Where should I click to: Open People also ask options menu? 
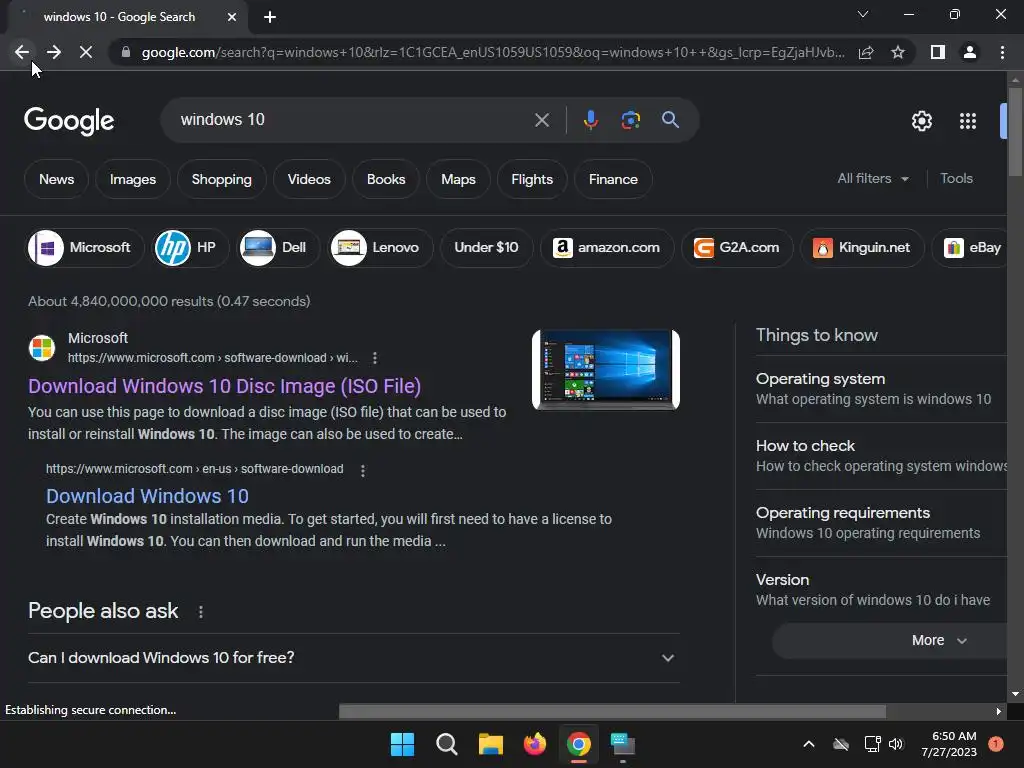pos(200,612)
